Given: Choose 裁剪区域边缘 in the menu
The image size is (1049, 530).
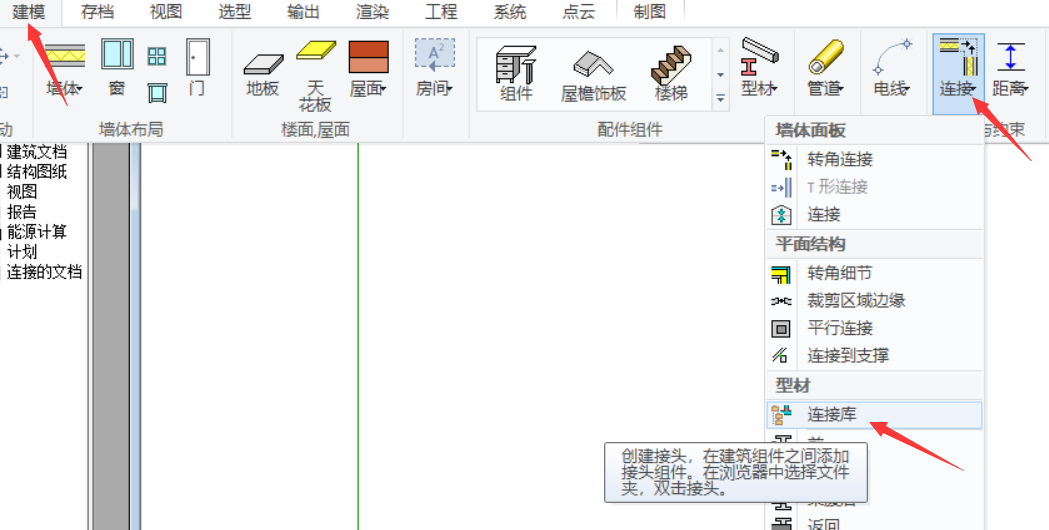Looking at the screenshot, I should click(x=874, y=300).
